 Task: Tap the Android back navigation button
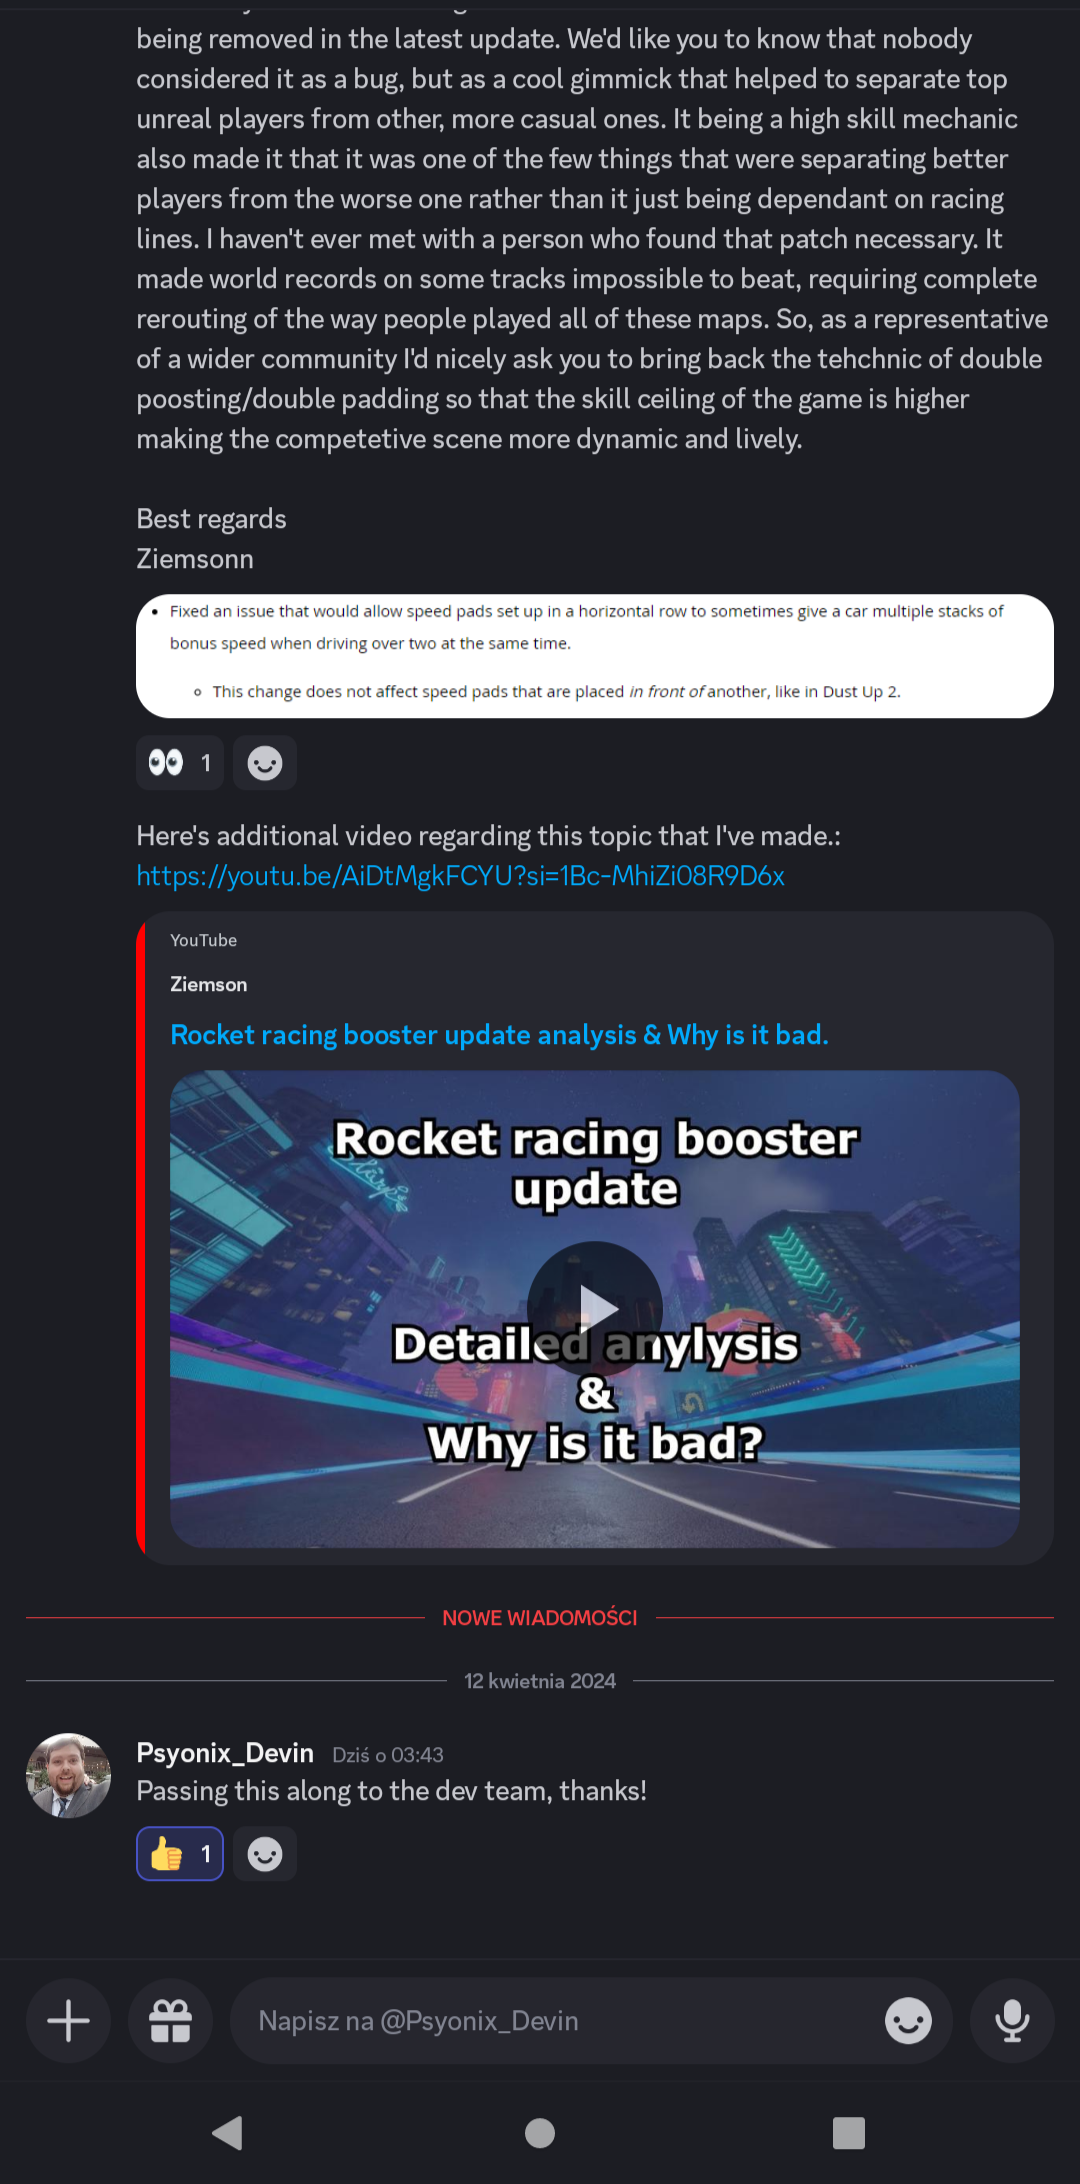[x=228, y=2133]
